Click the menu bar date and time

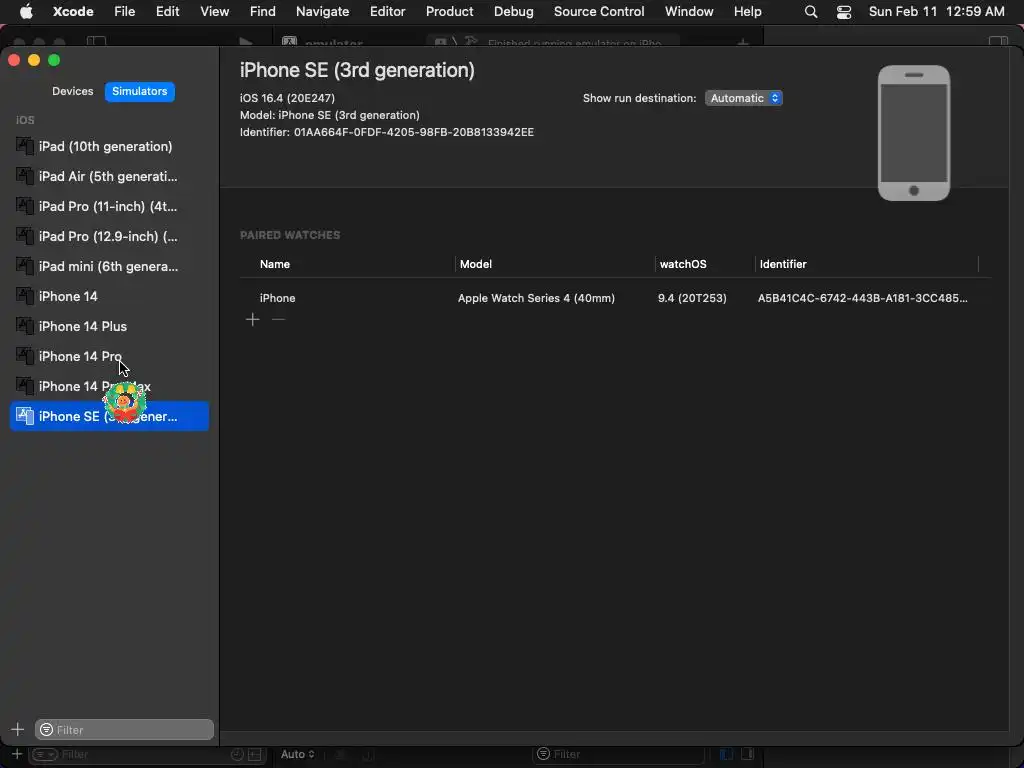(936, 11)
